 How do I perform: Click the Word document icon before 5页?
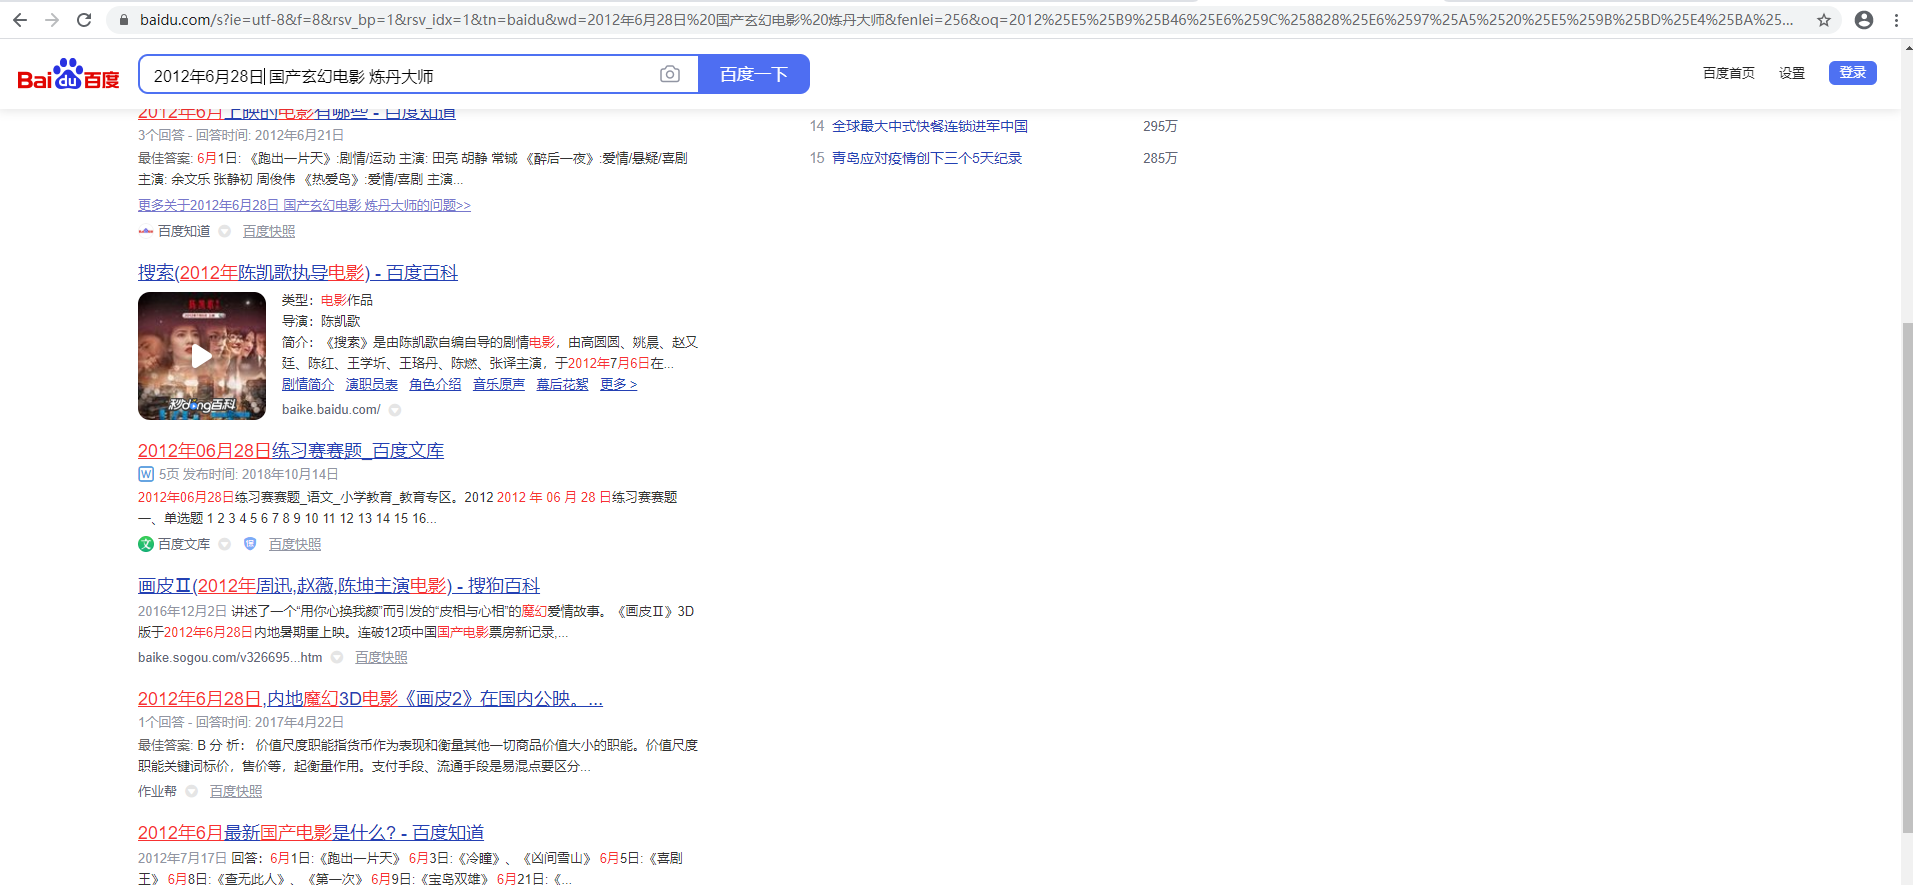(146, 474)
